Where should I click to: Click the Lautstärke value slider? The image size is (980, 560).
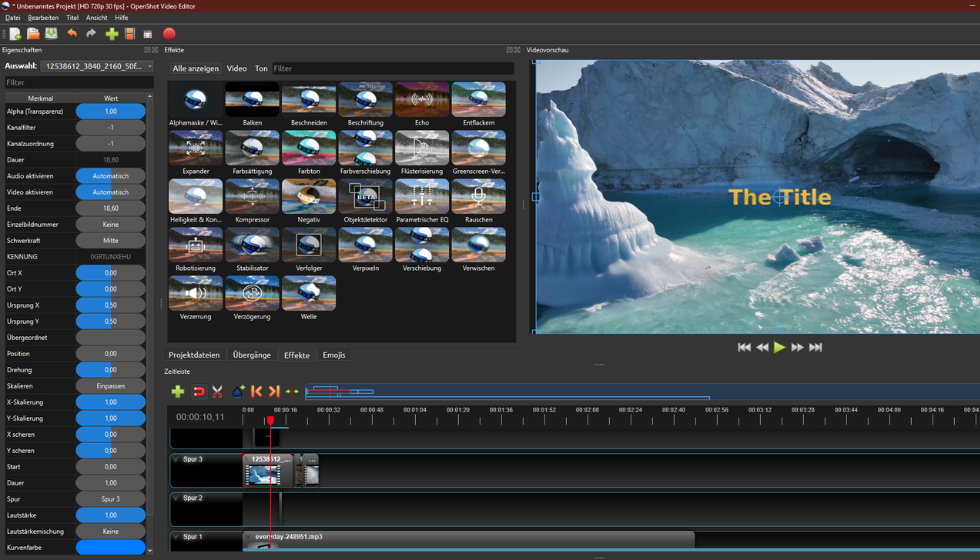pyautogui.click(x=111, y=515)
